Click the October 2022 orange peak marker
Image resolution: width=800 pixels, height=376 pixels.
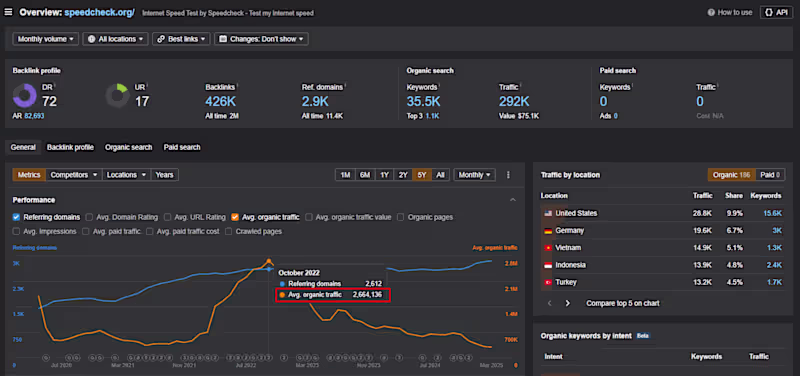[269, 261]
